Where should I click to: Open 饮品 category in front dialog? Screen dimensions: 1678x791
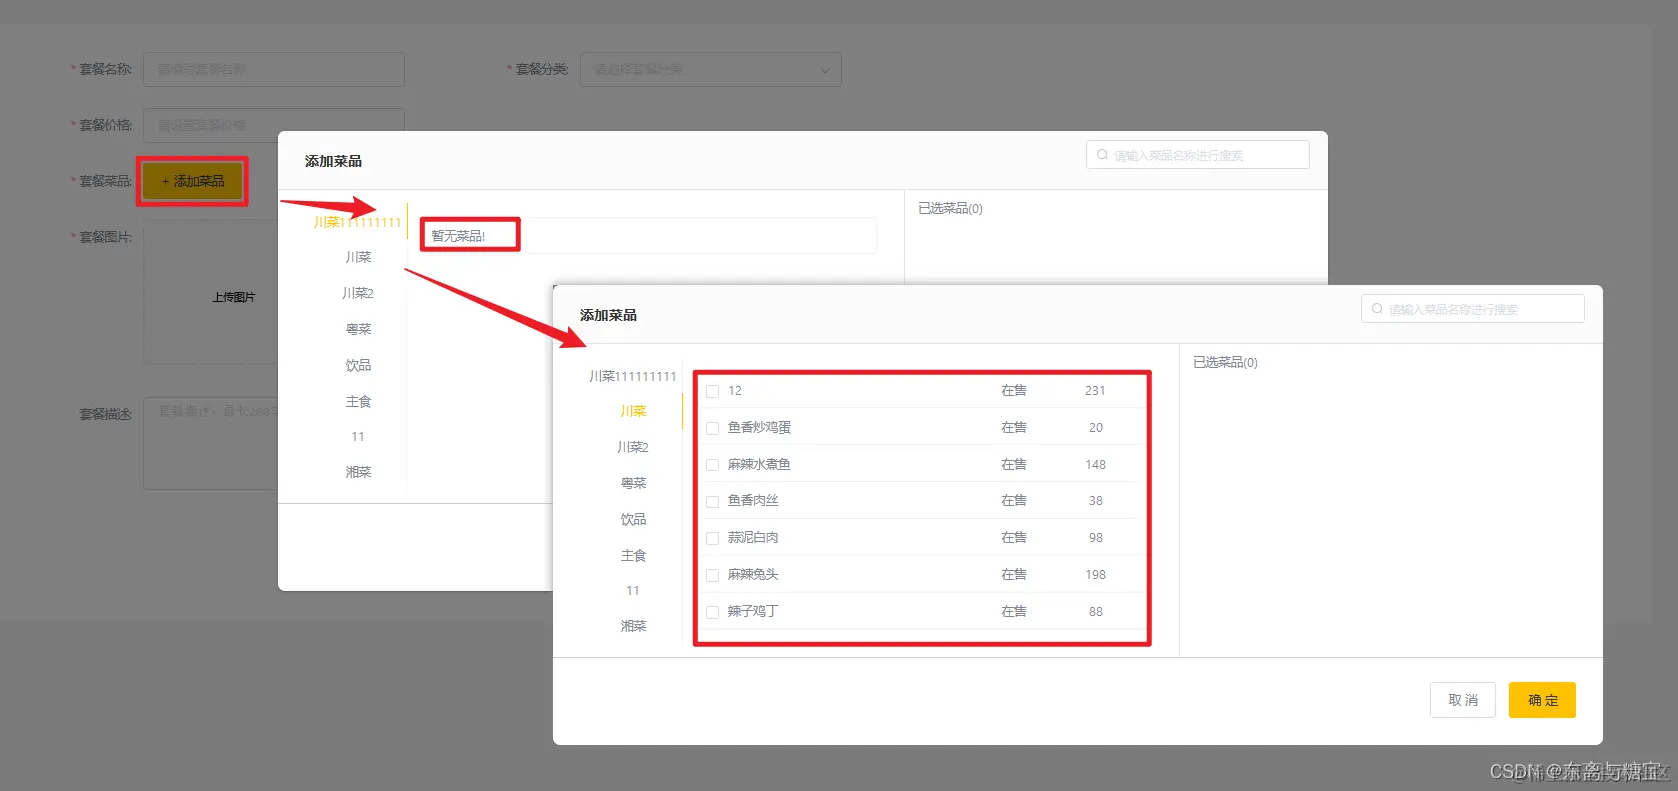(x=632, y=519)
